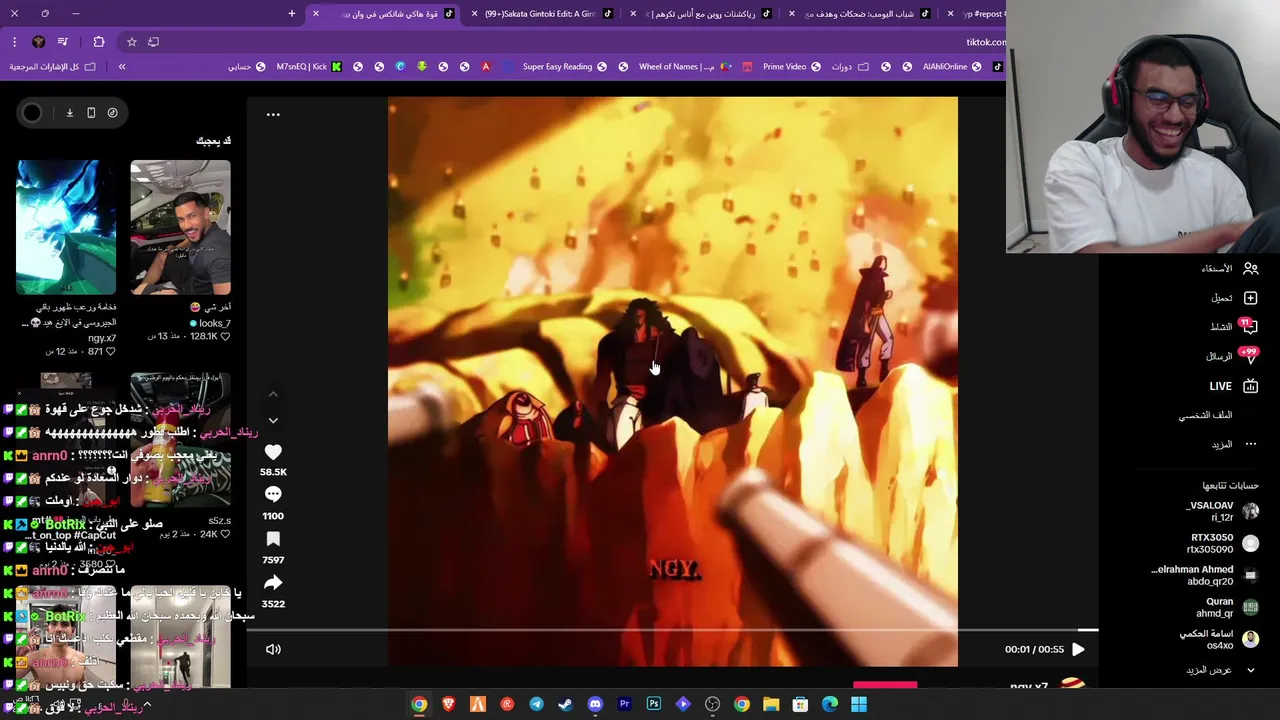Open 'كل الإشارات المرجعية' all bookmarks folder
The width and height of the screenshot is (1280, 720).
coord(52,67)
